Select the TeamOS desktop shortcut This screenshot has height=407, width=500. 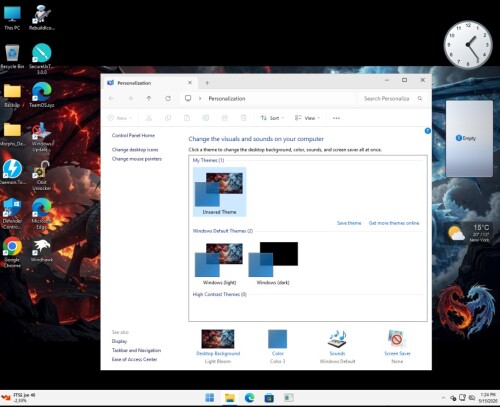42,95
